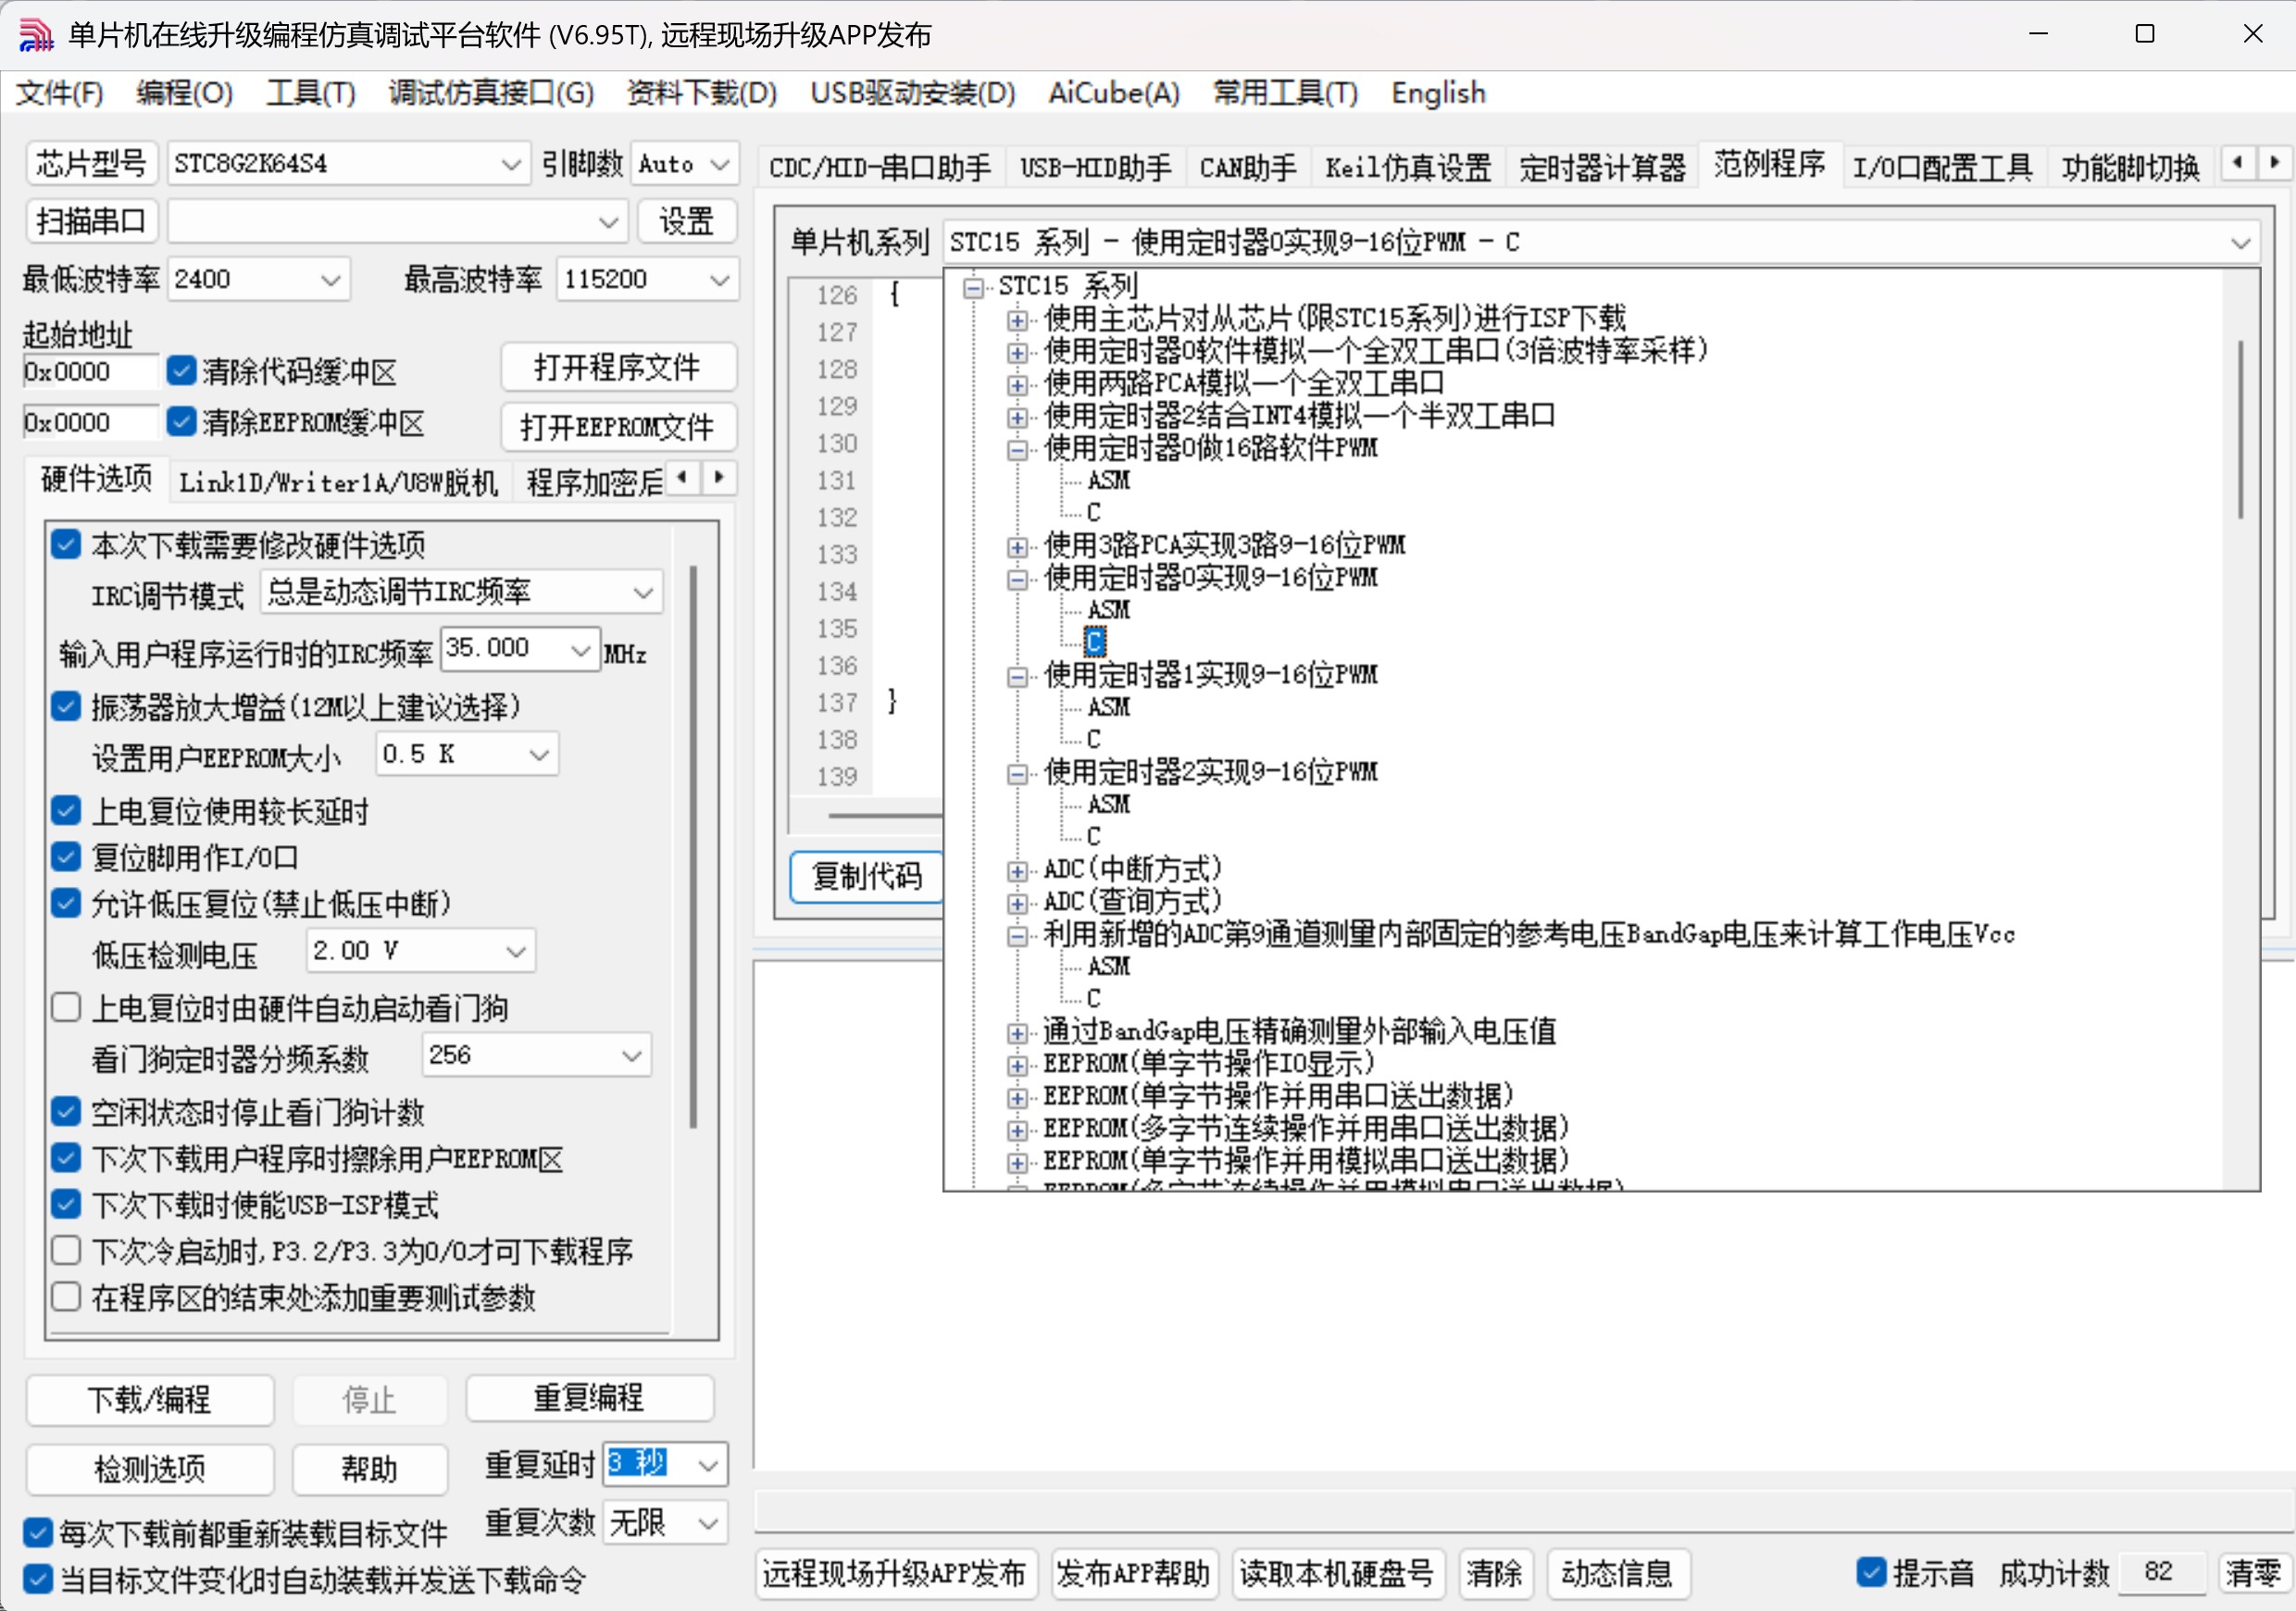Toggle 清除EEPROM缓冲区 checkbox
This screenshot has width=2296, height=1611.
(181, 422)
